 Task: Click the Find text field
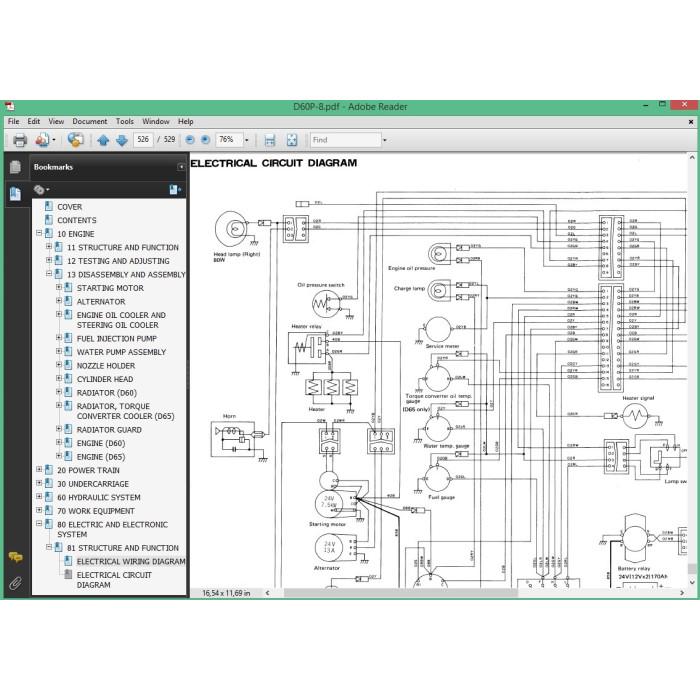(x=346, y=140)
